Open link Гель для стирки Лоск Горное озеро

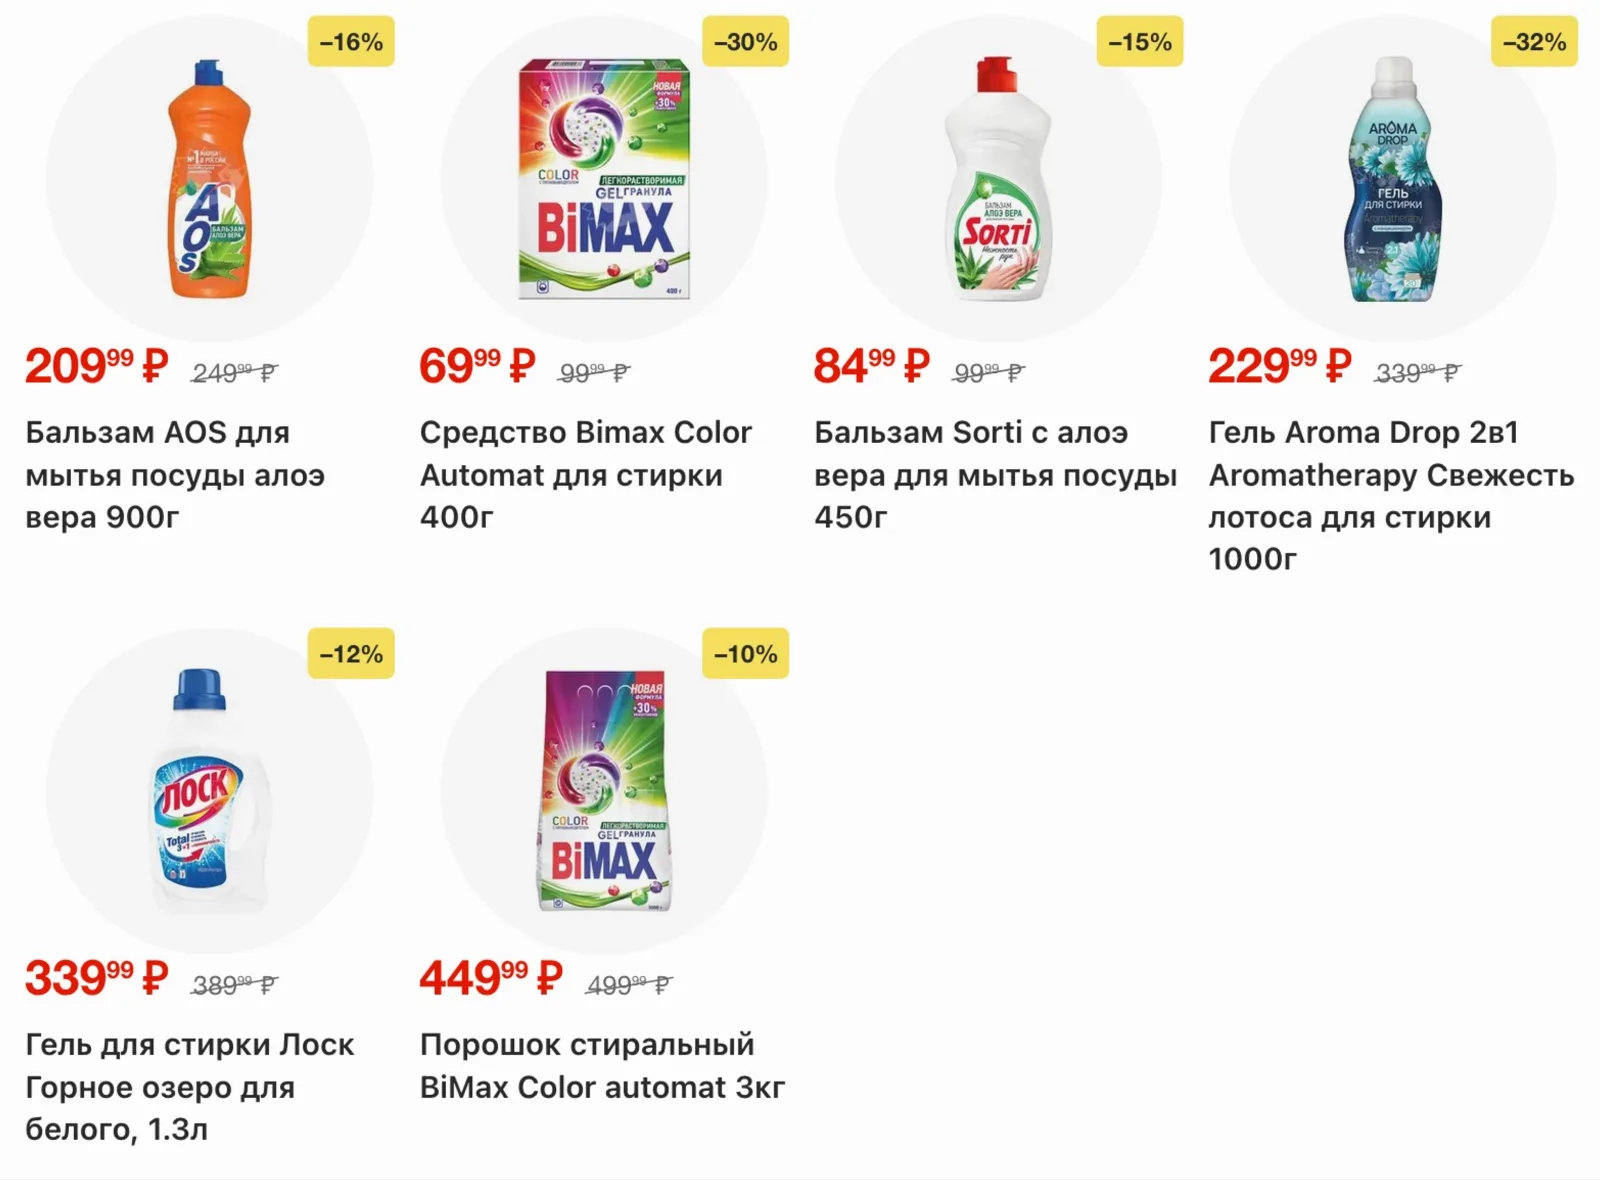190,1087
